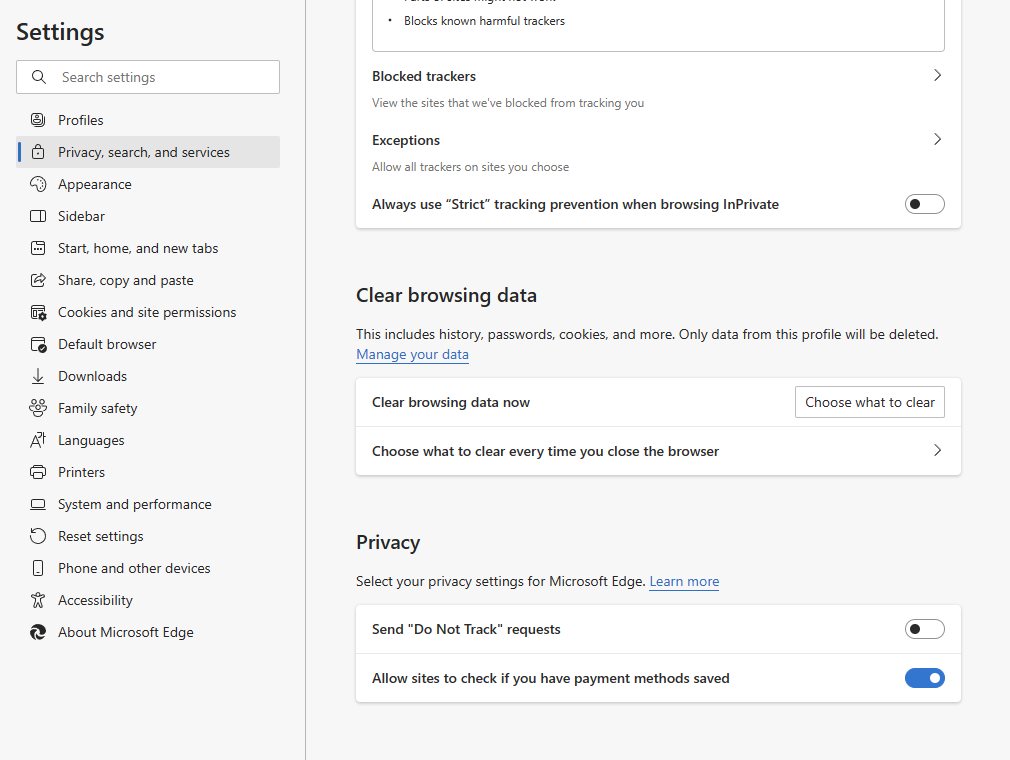Click the Appearance palette icon
Screen dimensions: 1010x760
[x=38, y=184]
